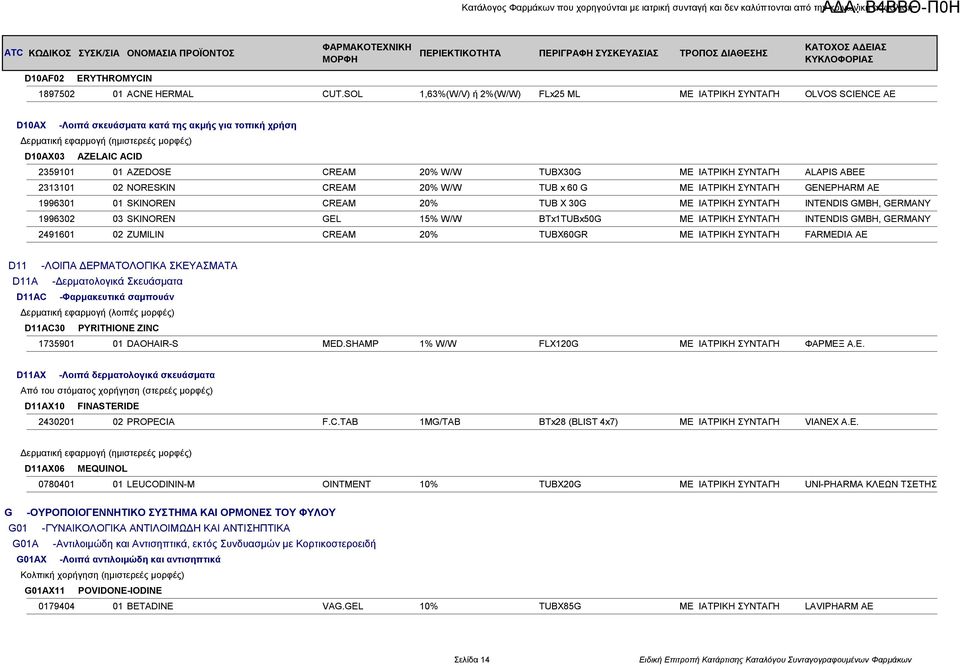Viewport: 960px width, 666px height.
Task: Select the D10AF02 ERYTHROMYCIN substance heading
Action: [88, 78]
